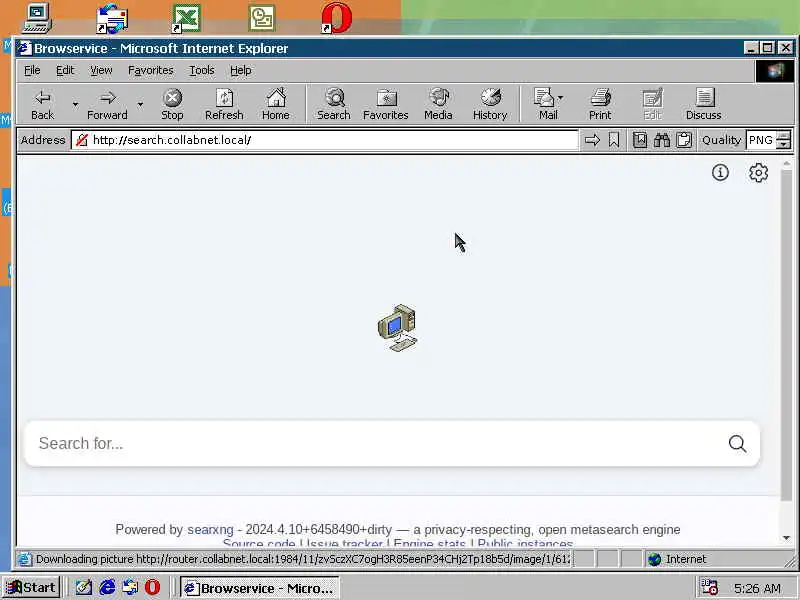Click the Show Desktop quick launch icon
800x600 pixels.
[x=84, y=588]
